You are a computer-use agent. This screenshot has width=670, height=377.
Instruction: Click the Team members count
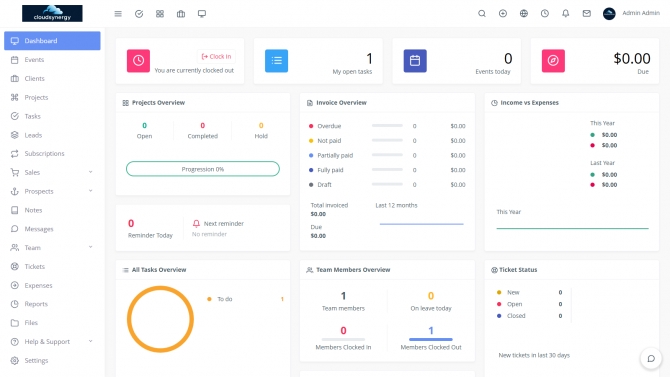click(x=343, y=296)
